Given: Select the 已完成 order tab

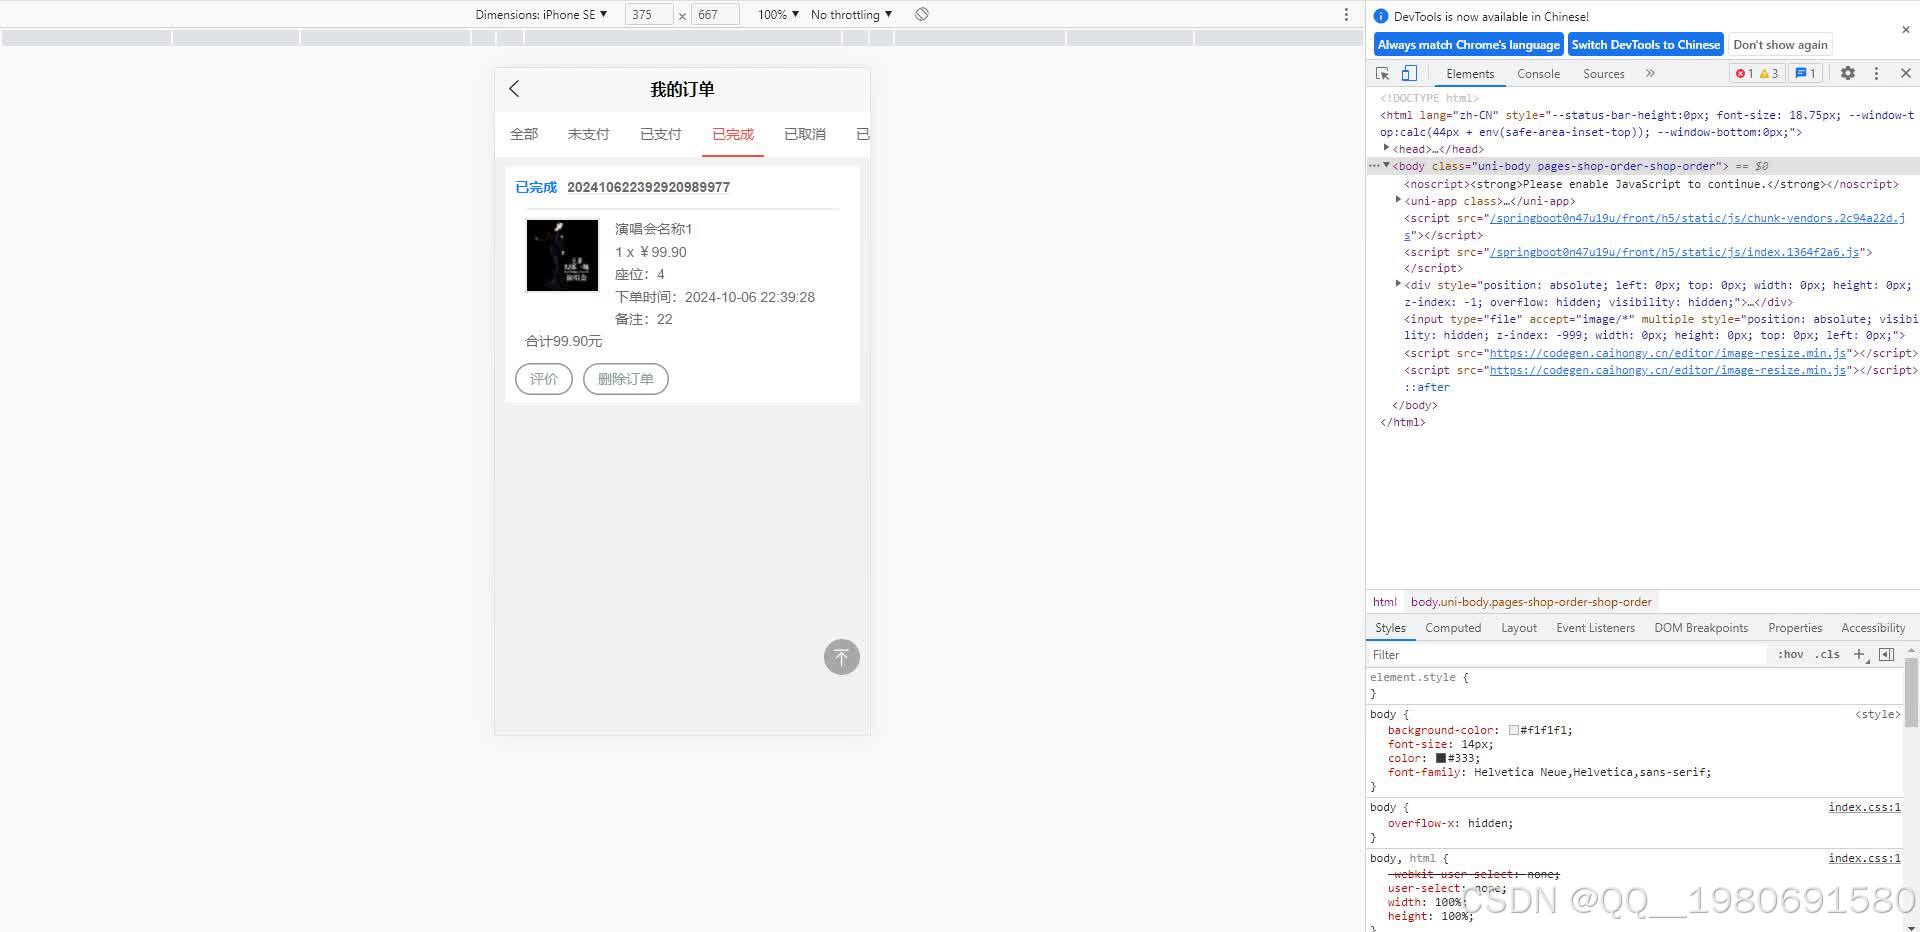Looking at the screenshot, I should click(732, 134).
